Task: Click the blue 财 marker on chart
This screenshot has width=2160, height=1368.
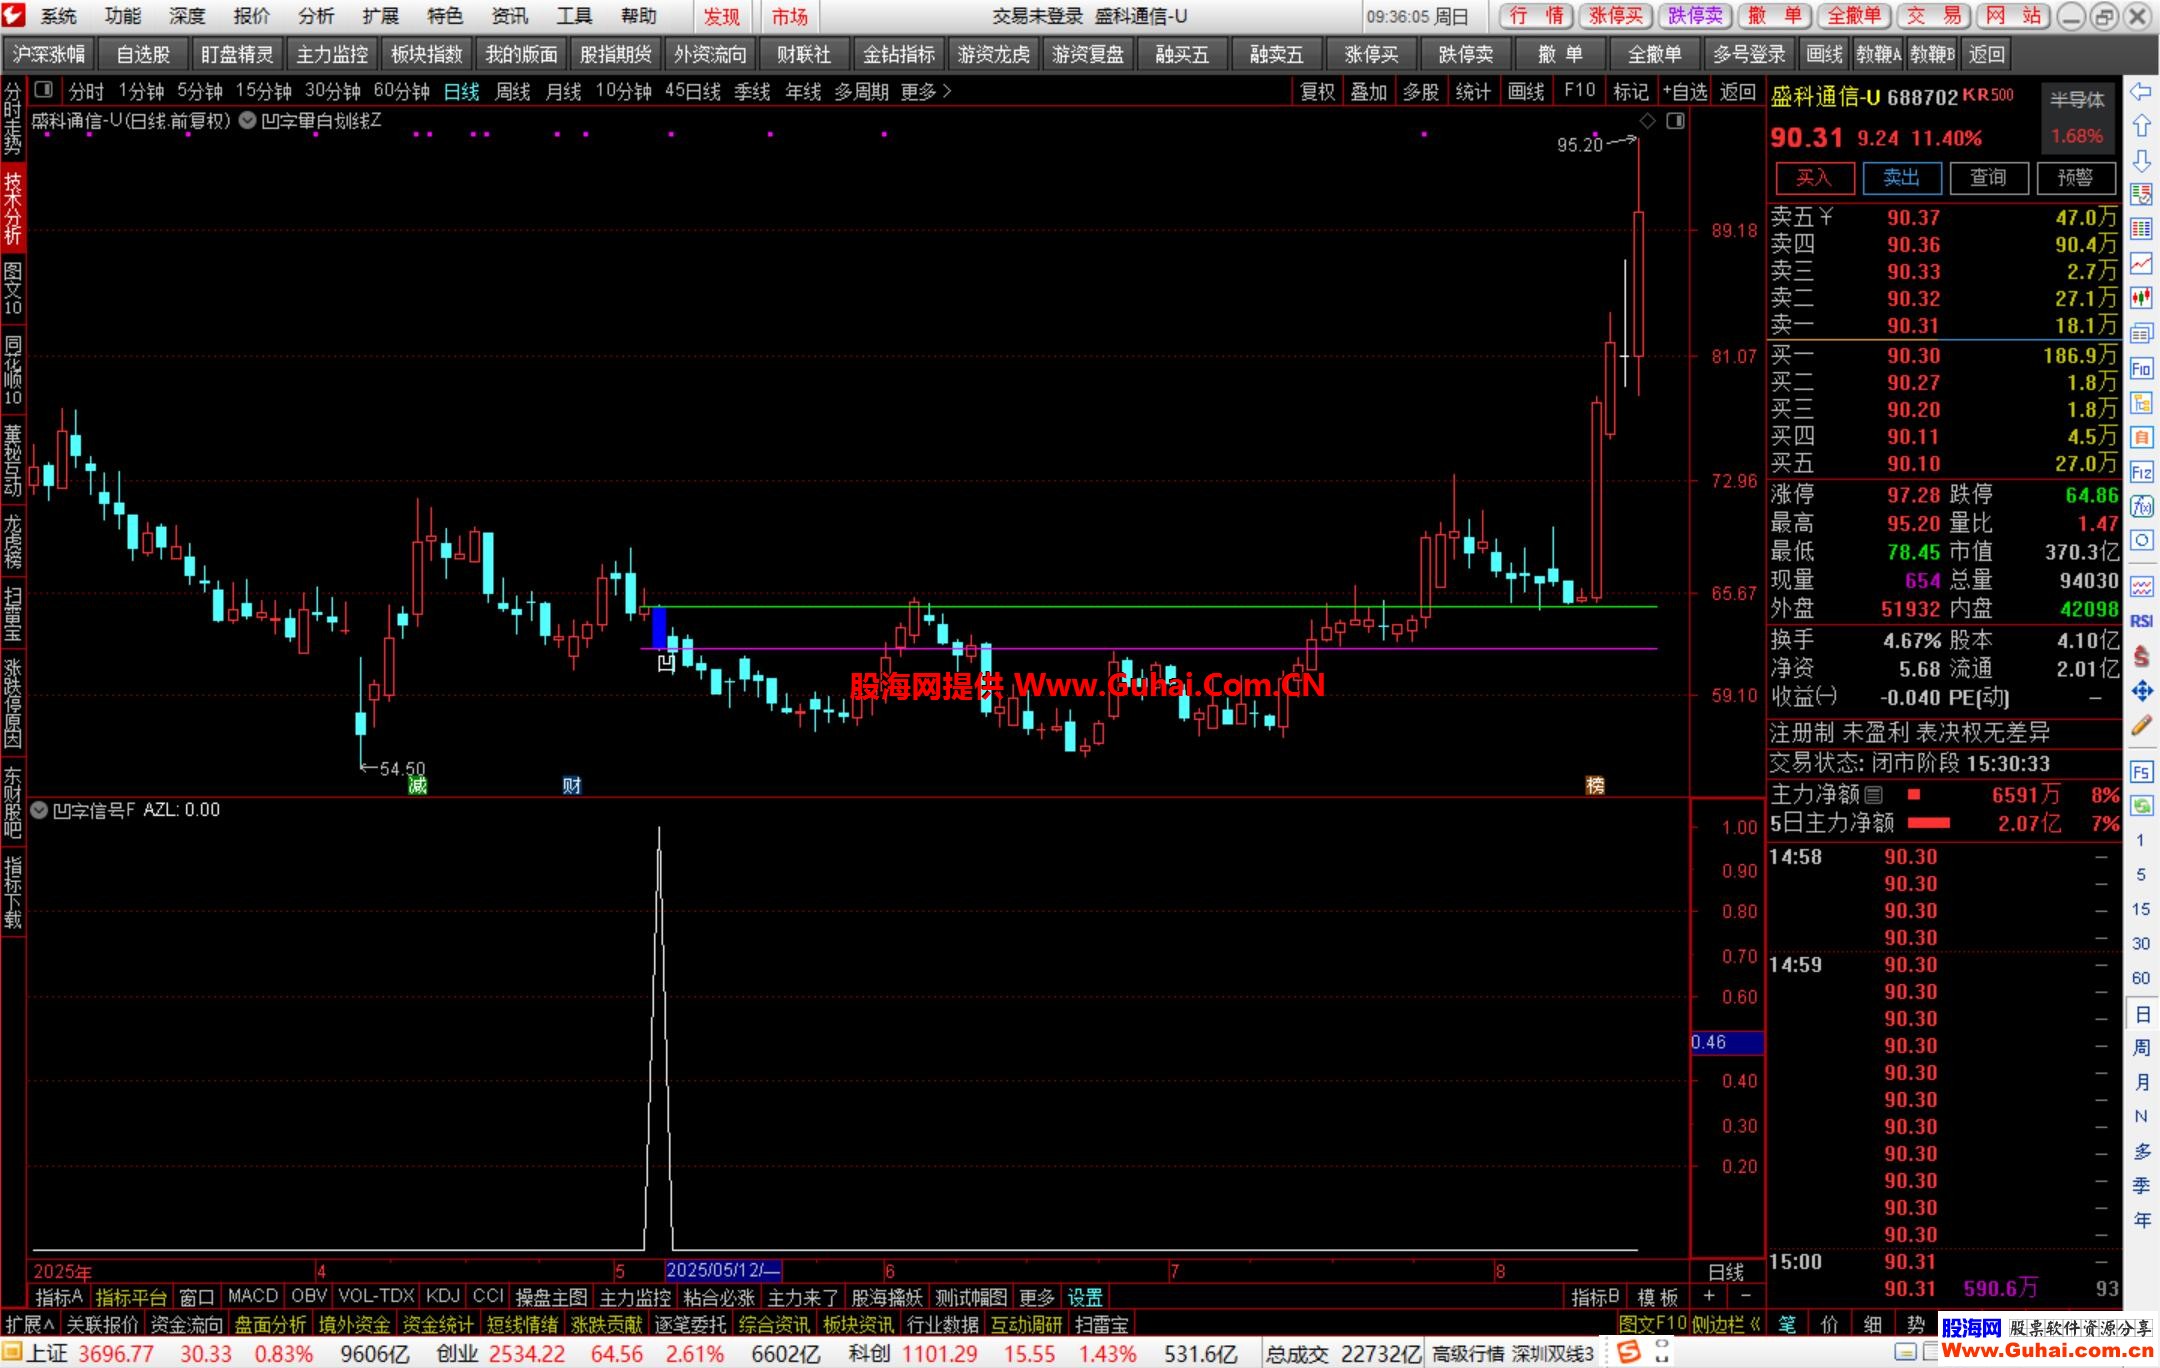Action: (571, 786)
